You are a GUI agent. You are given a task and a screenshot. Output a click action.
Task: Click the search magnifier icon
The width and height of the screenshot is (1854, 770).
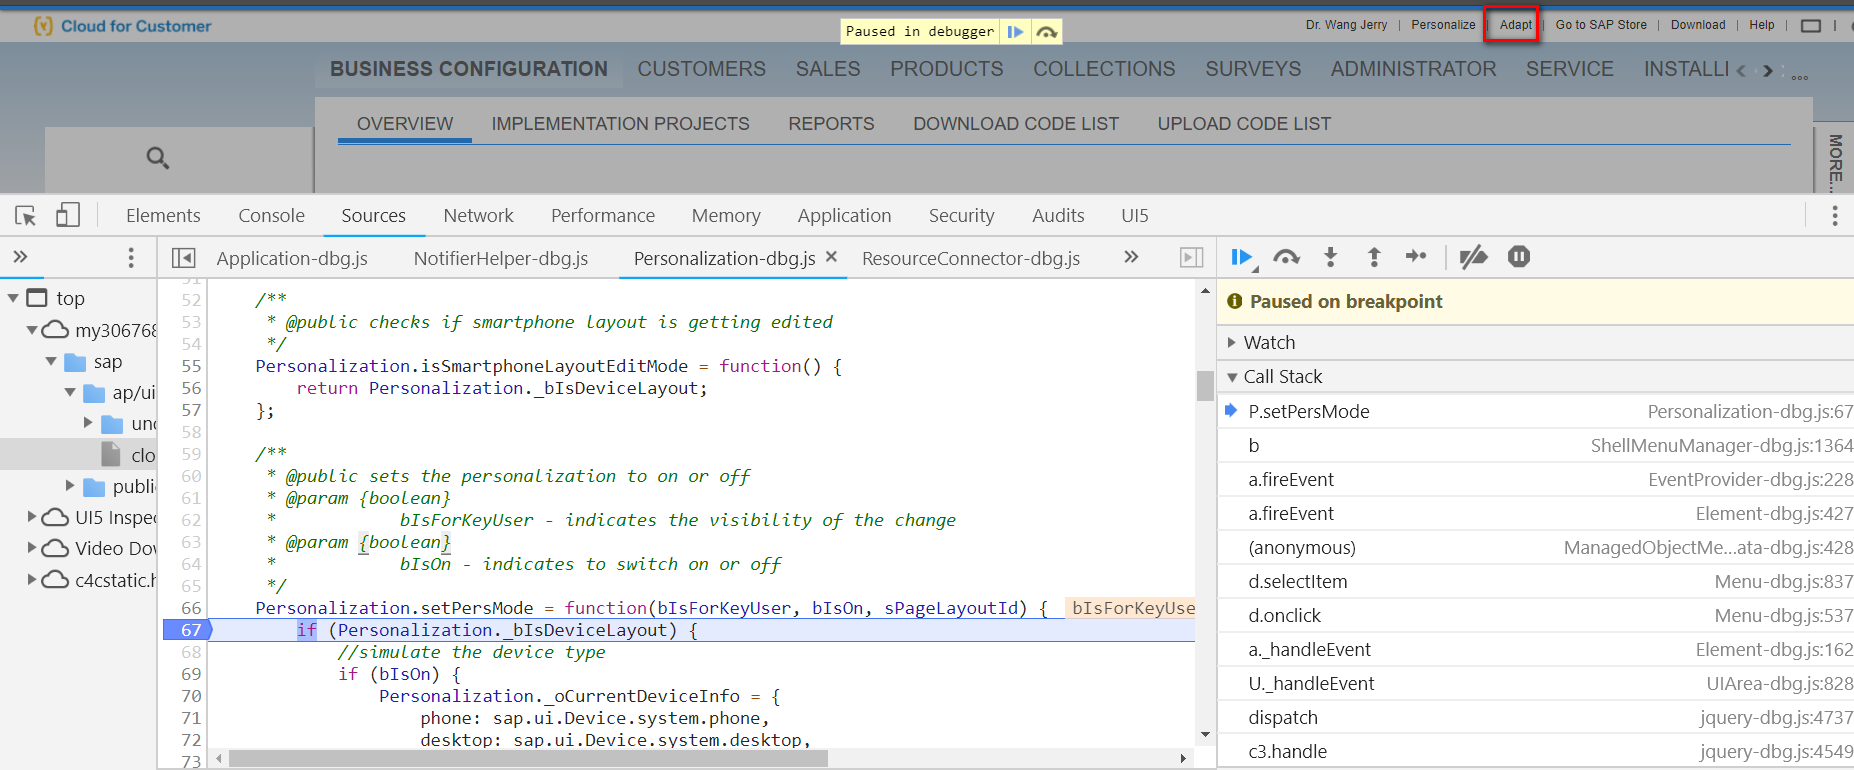click(x=158, y=157)
